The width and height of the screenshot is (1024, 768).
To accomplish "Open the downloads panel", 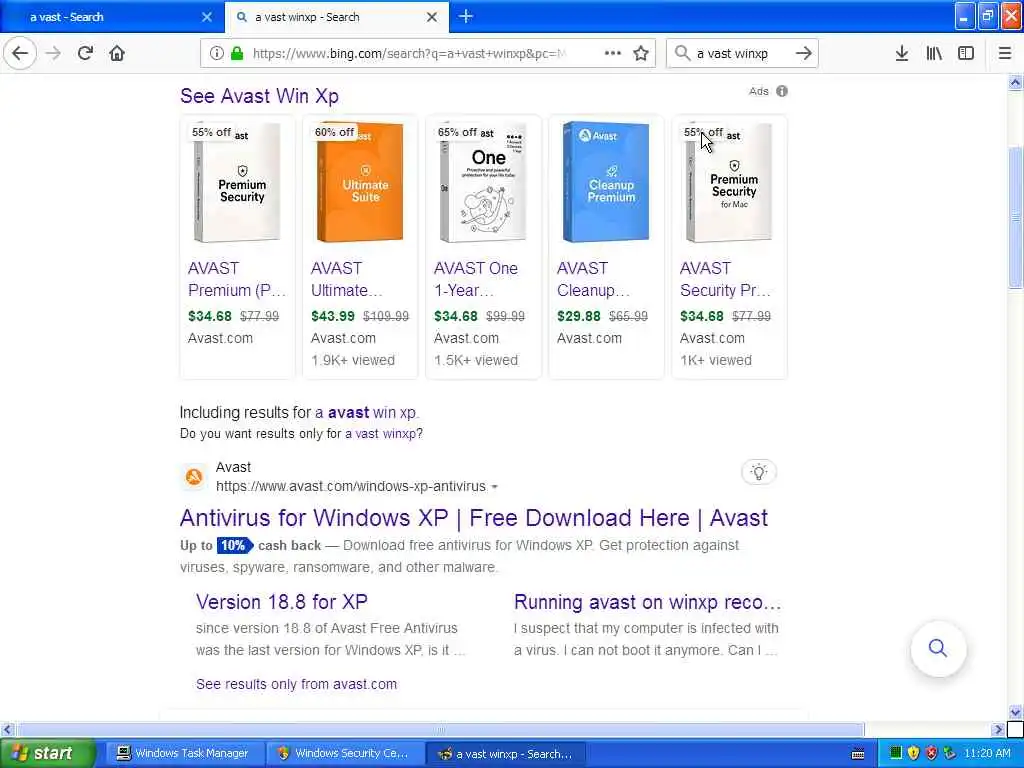I will (901, 54).
